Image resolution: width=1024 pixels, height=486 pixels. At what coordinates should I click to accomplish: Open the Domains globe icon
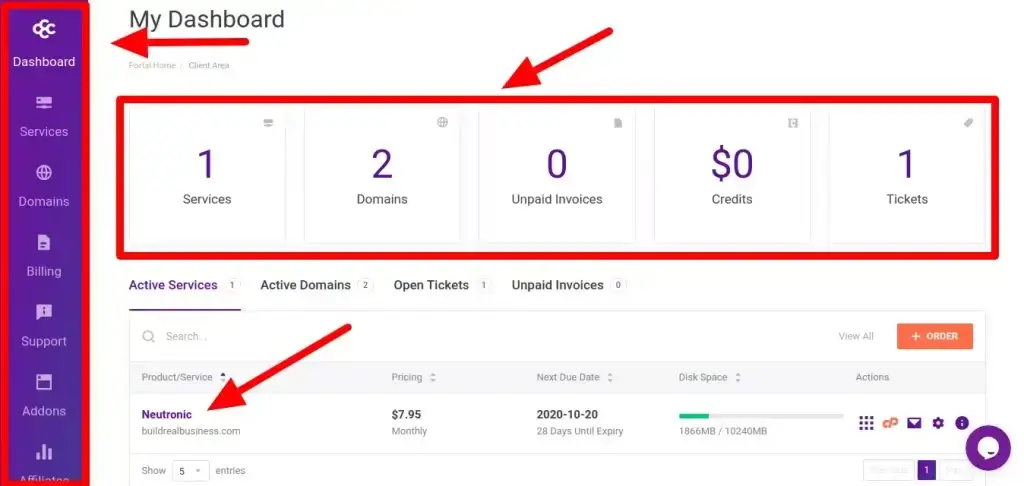point(44,173)
